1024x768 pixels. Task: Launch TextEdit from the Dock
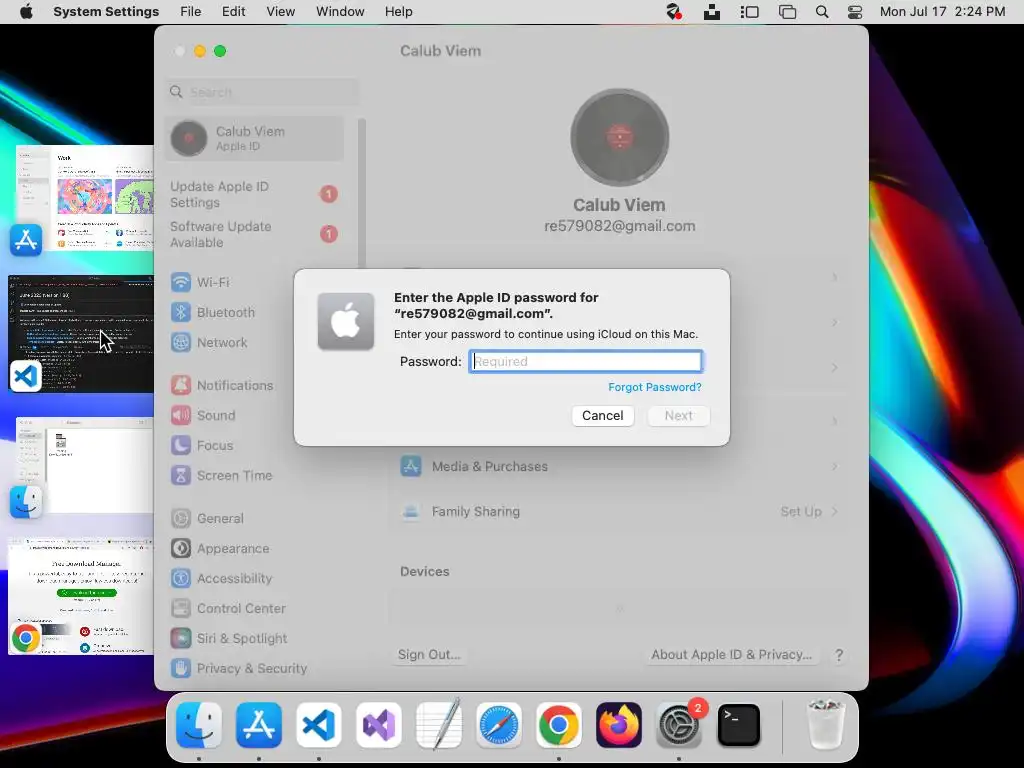(439, 725)
